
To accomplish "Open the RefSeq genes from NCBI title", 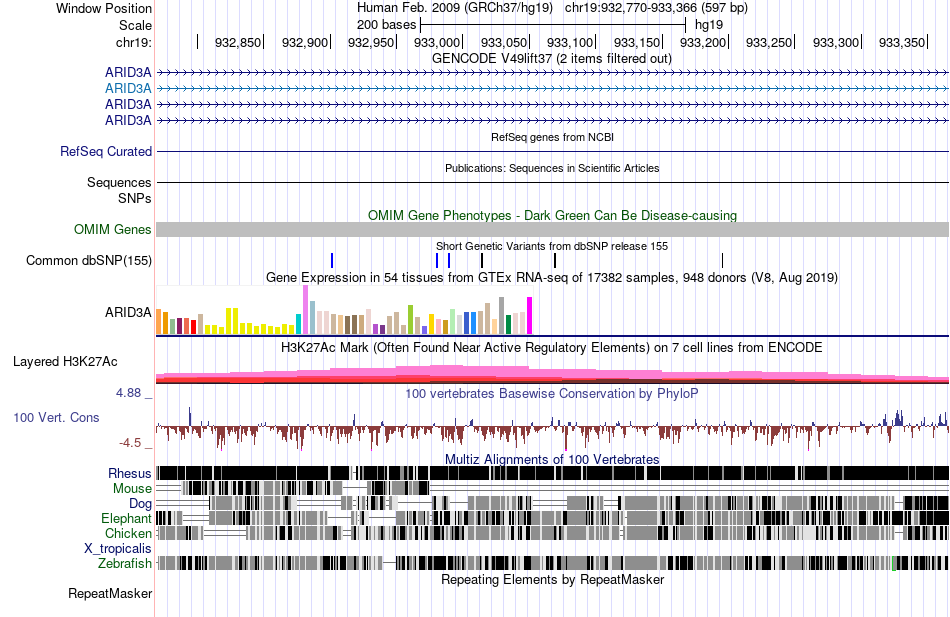I will (552, 137).
